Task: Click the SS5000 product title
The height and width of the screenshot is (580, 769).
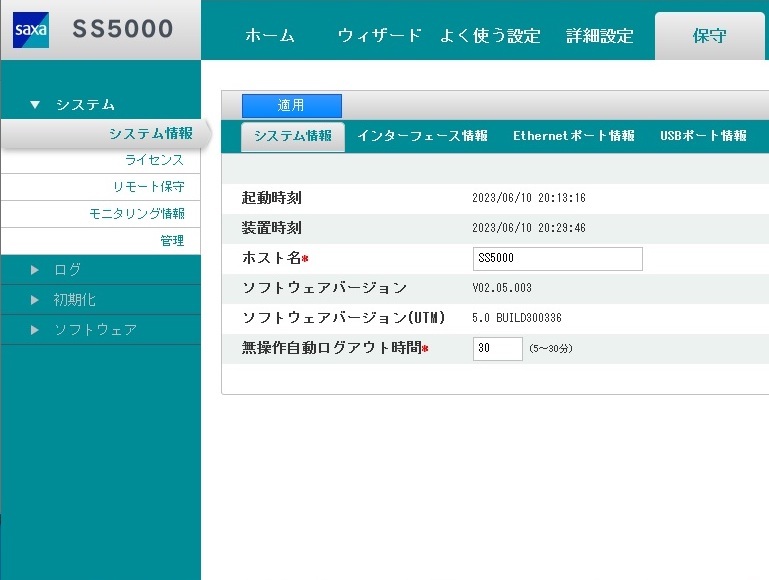Action: pyautogui.click(x=123, y=28)
